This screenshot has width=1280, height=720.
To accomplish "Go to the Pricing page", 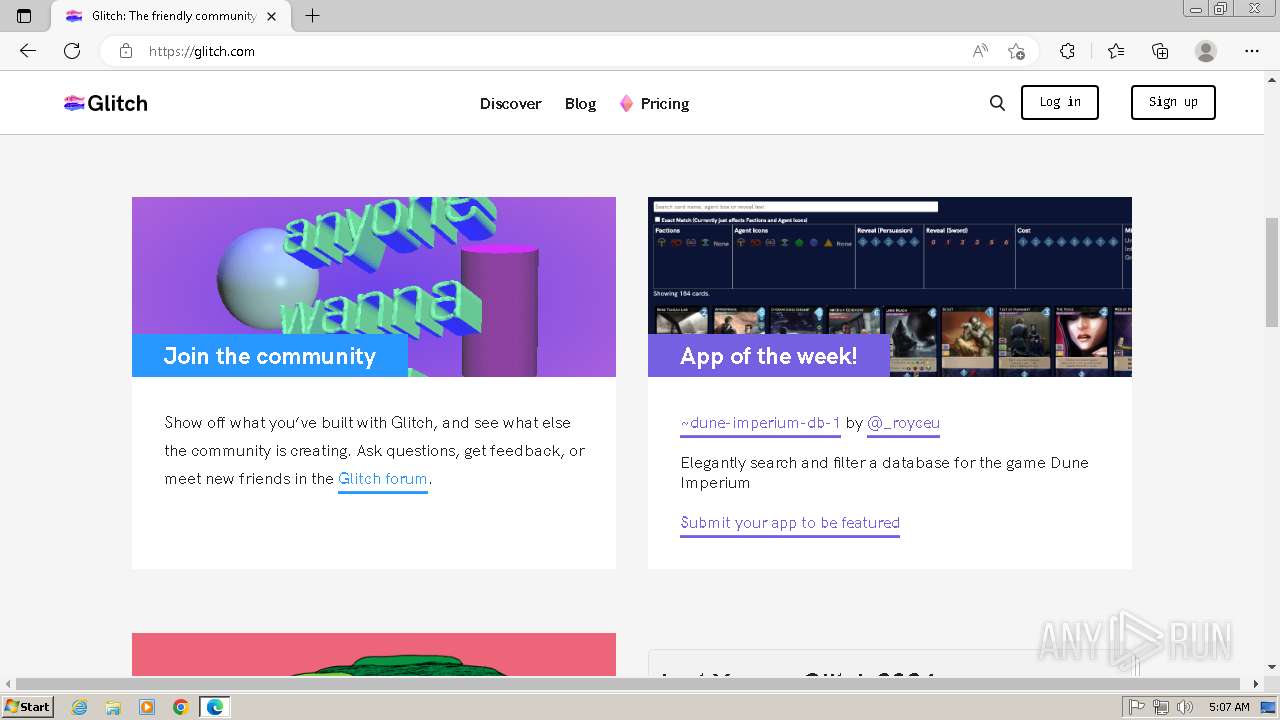I will coord(665,103).
